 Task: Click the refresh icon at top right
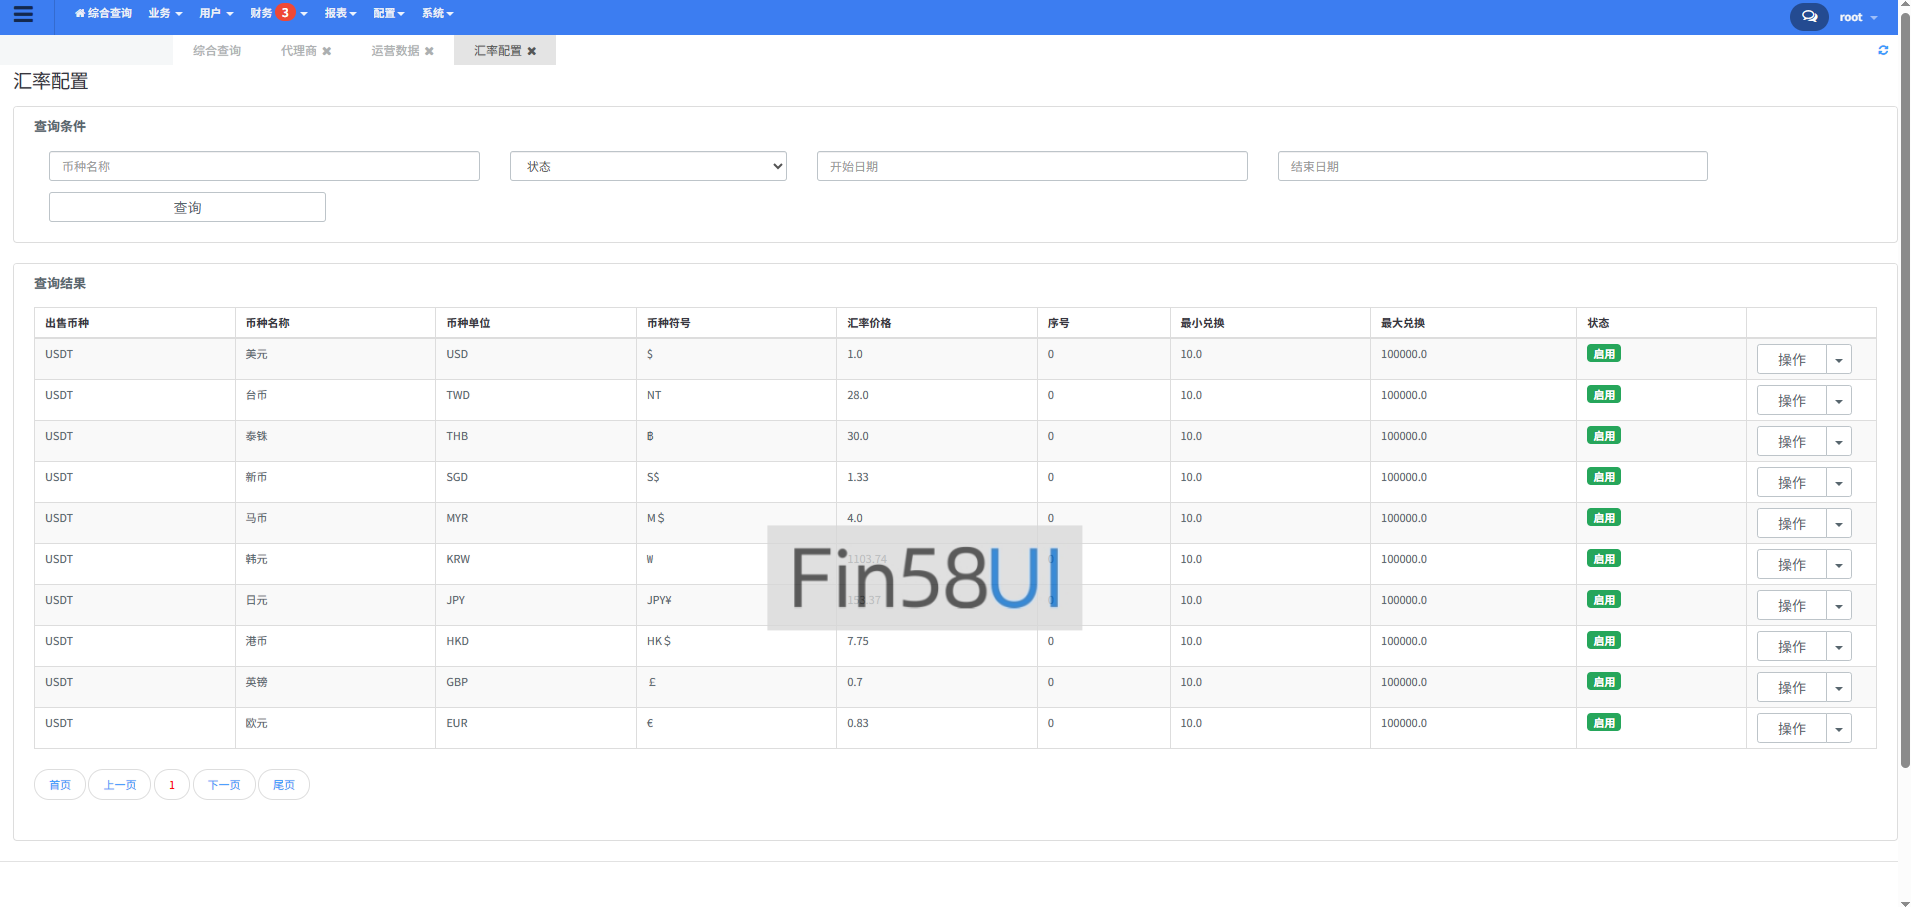tap(1883, 50)
